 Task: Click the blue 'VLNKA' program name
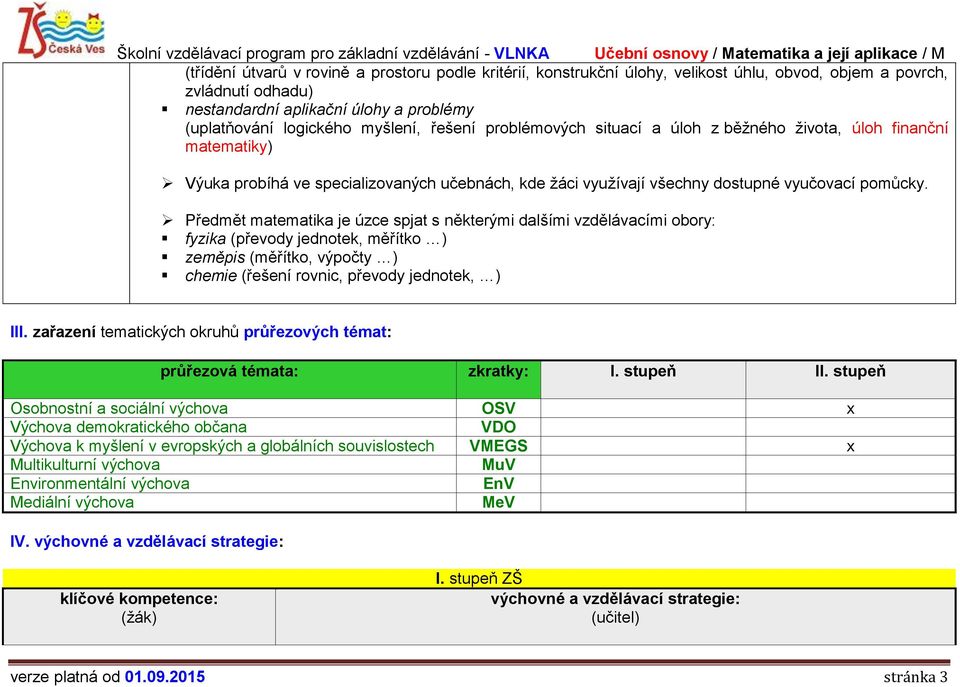[521, 53]
